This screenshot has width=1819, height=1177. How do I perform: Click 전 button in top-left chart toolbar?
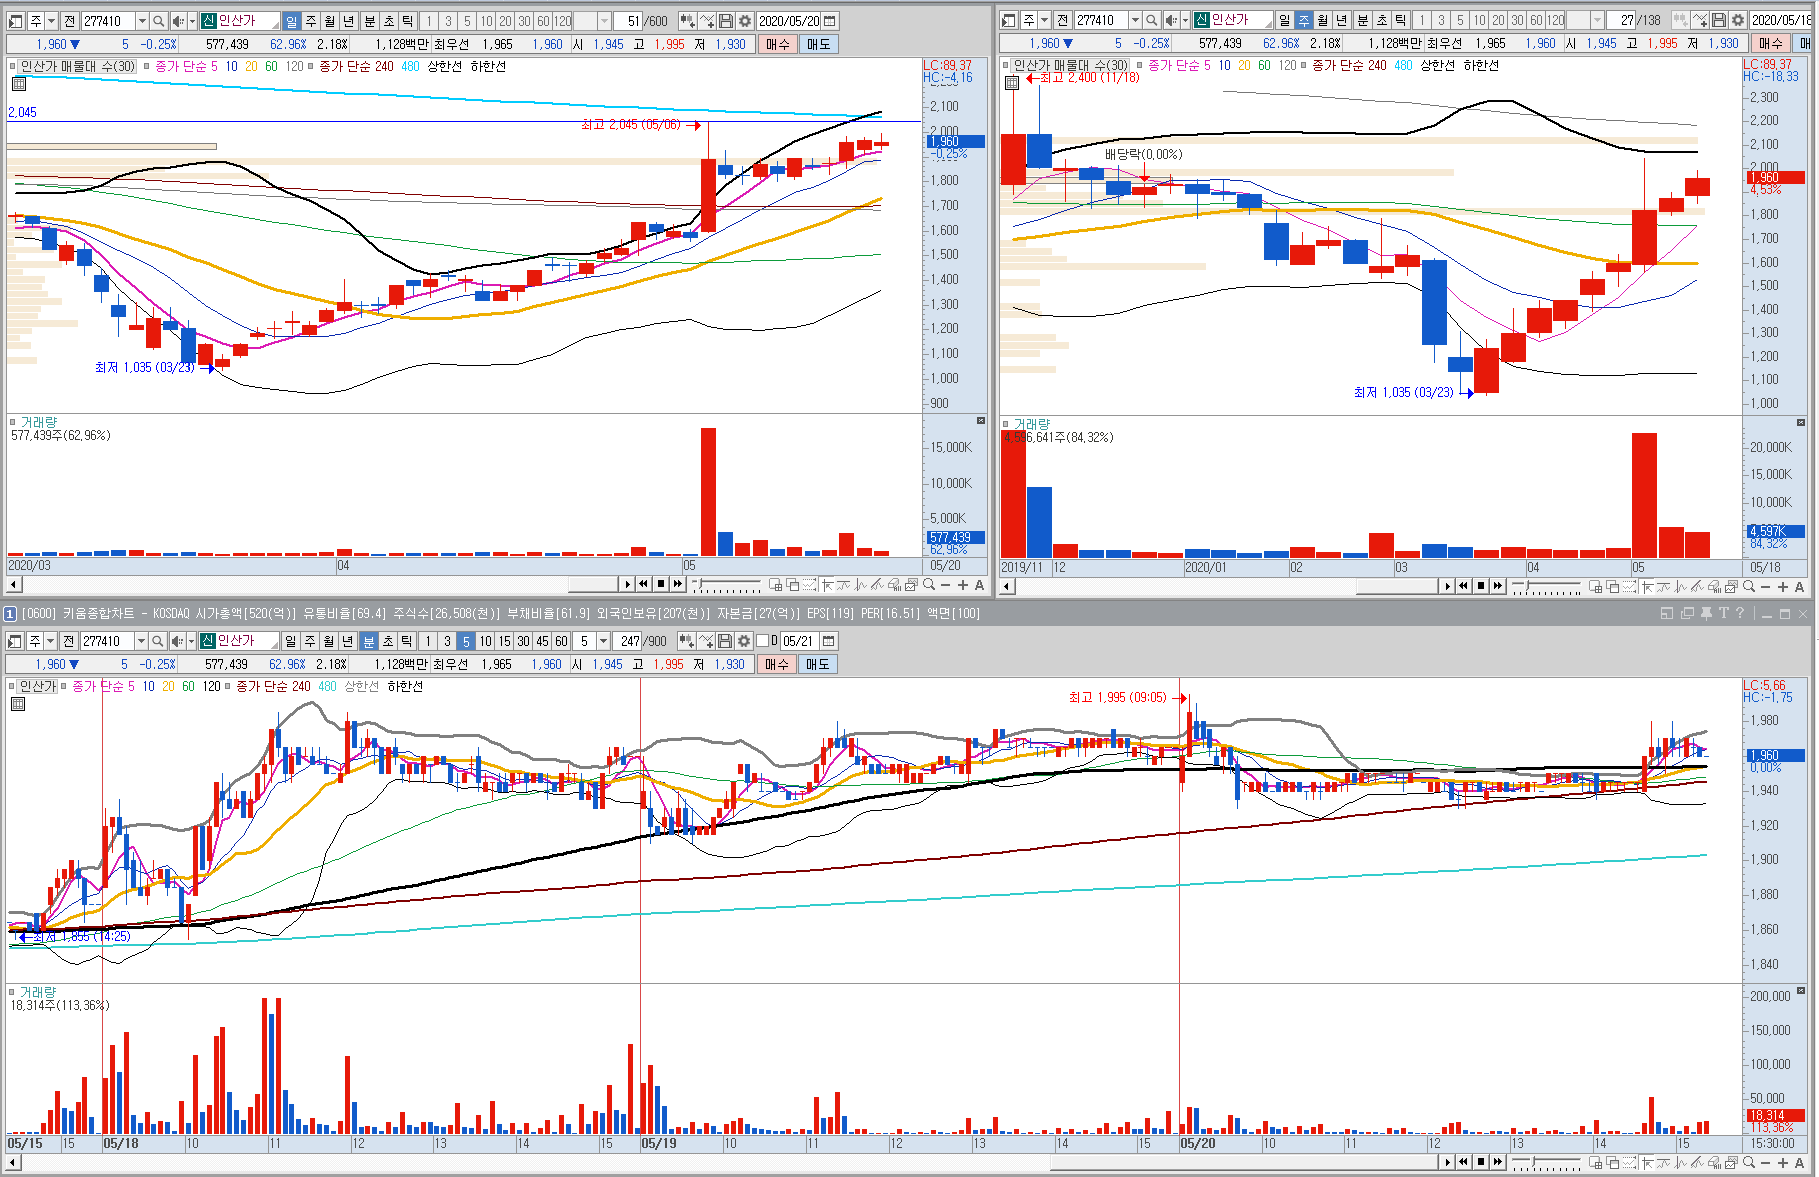(69, 21)
